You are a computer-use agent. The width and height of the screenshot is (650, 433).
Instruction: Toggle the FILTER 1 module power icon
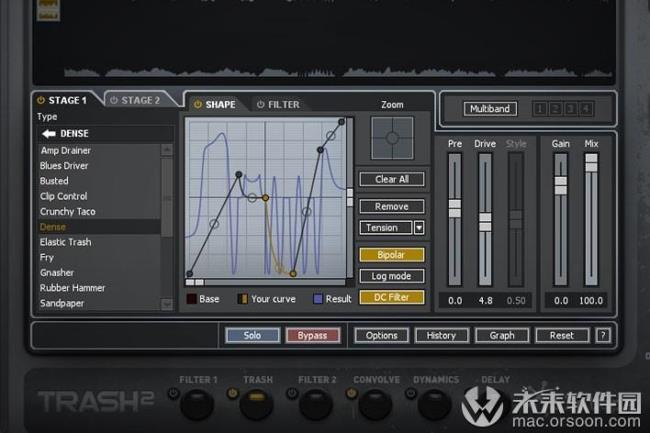[173, 393]
